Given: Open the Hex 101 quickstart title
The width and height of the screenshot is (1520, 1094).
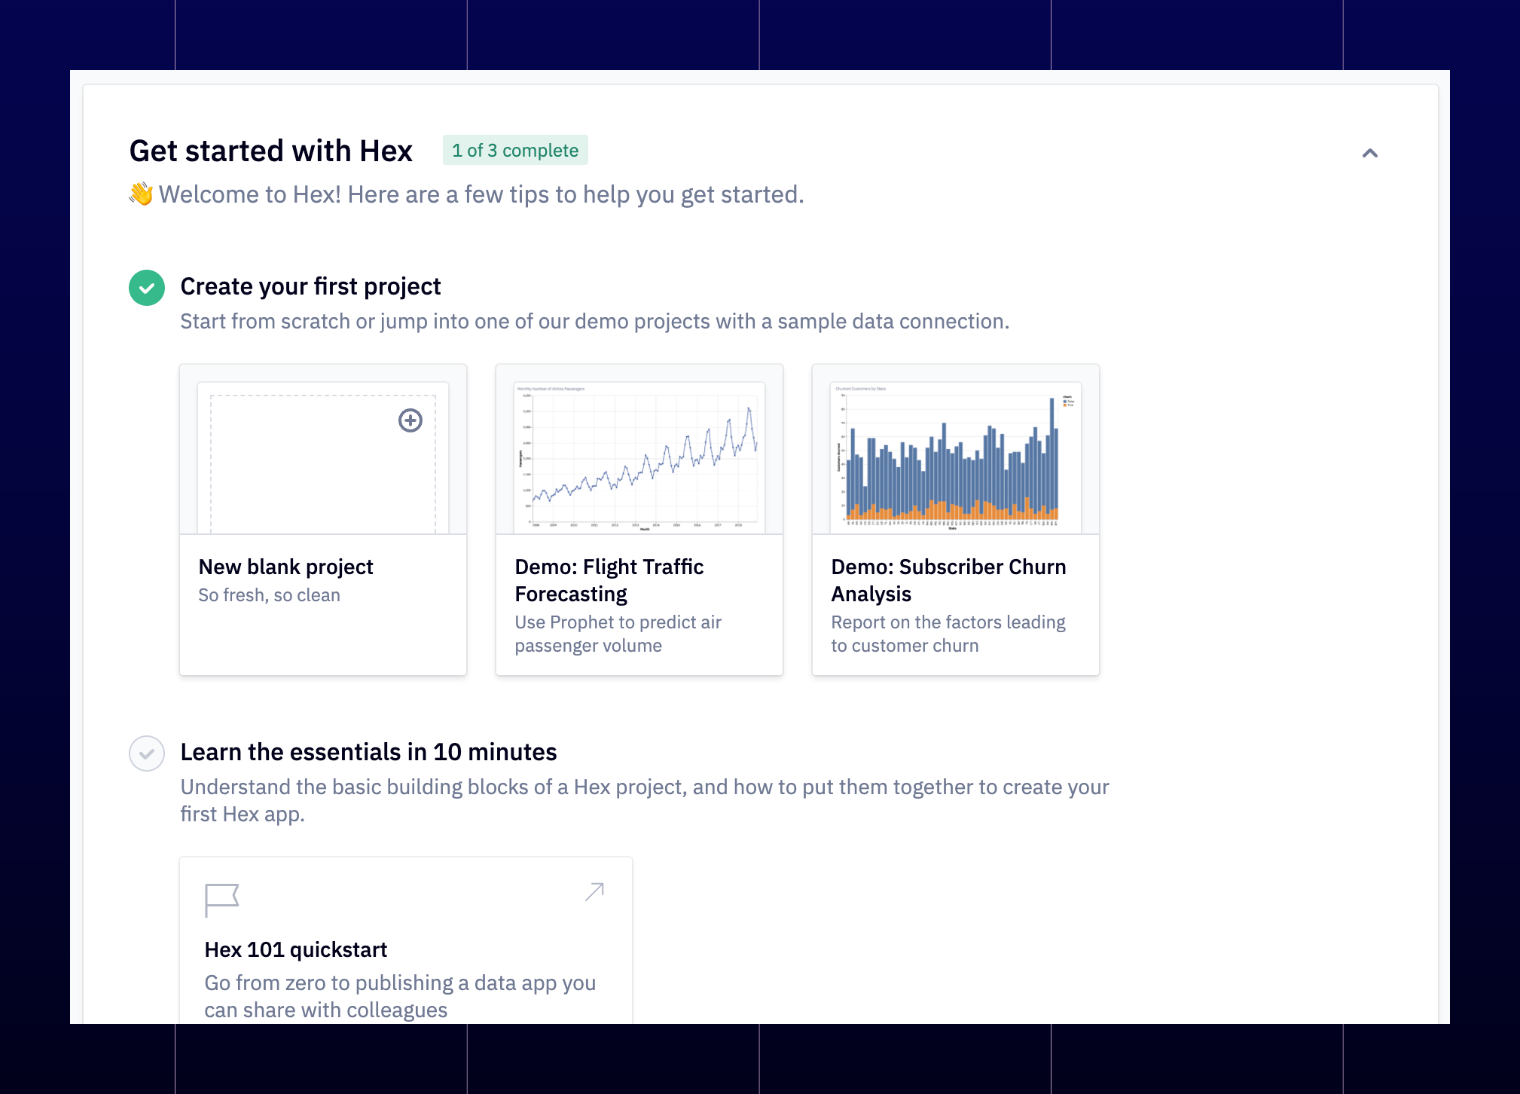Looking at the screenshot, I should (296, 950).
